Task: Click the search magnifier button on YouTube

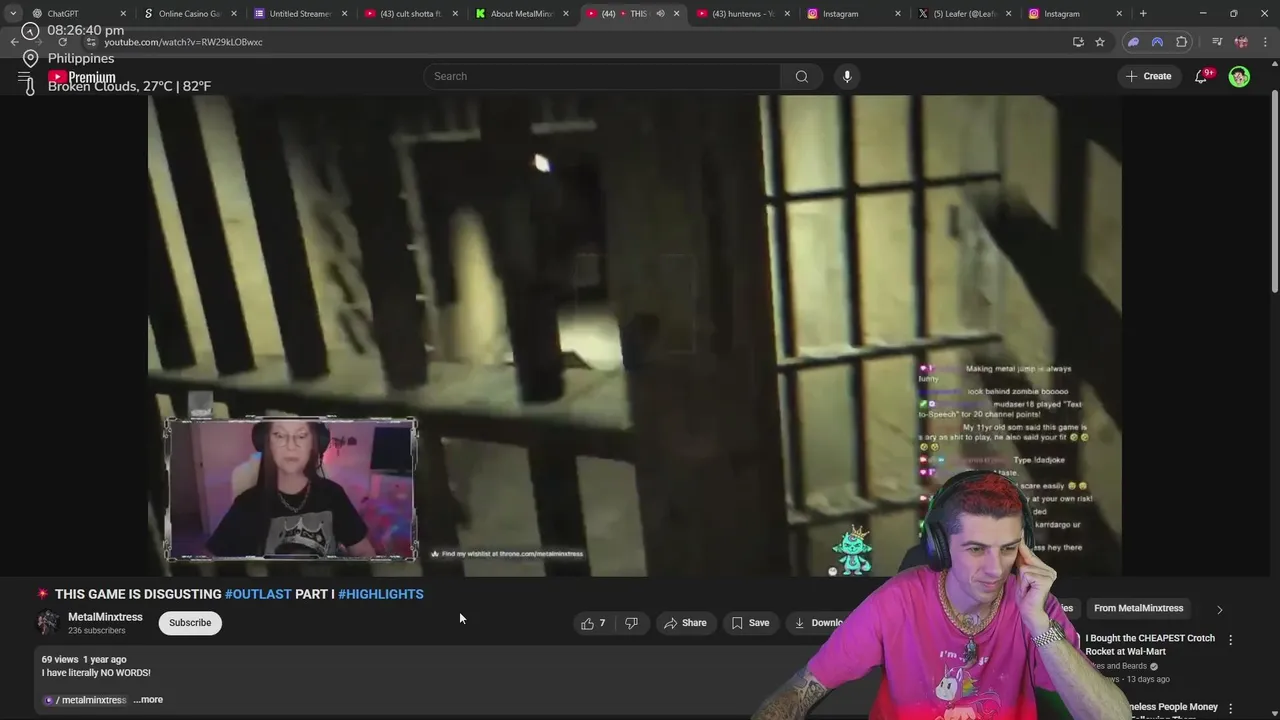Action: click(802, 76)
